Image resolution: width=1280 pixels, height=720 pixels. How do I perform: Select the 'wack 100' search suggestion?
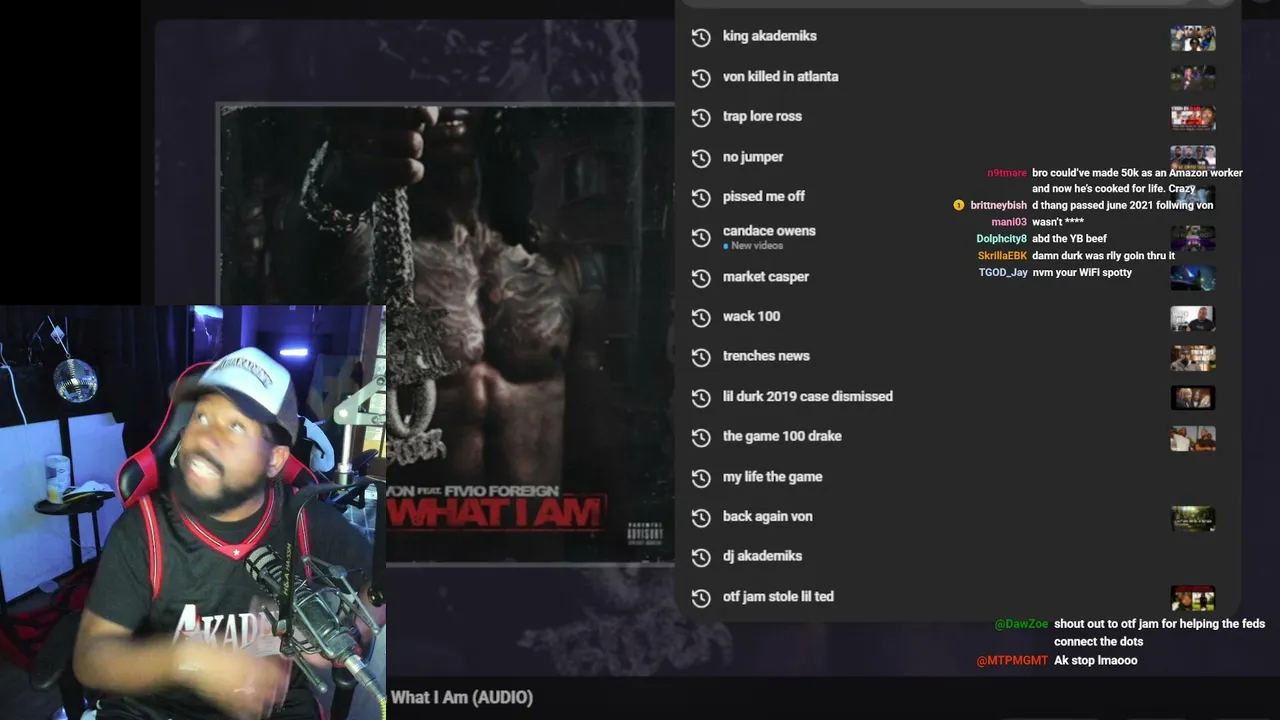pyautogui.click(x=751, y=316)
